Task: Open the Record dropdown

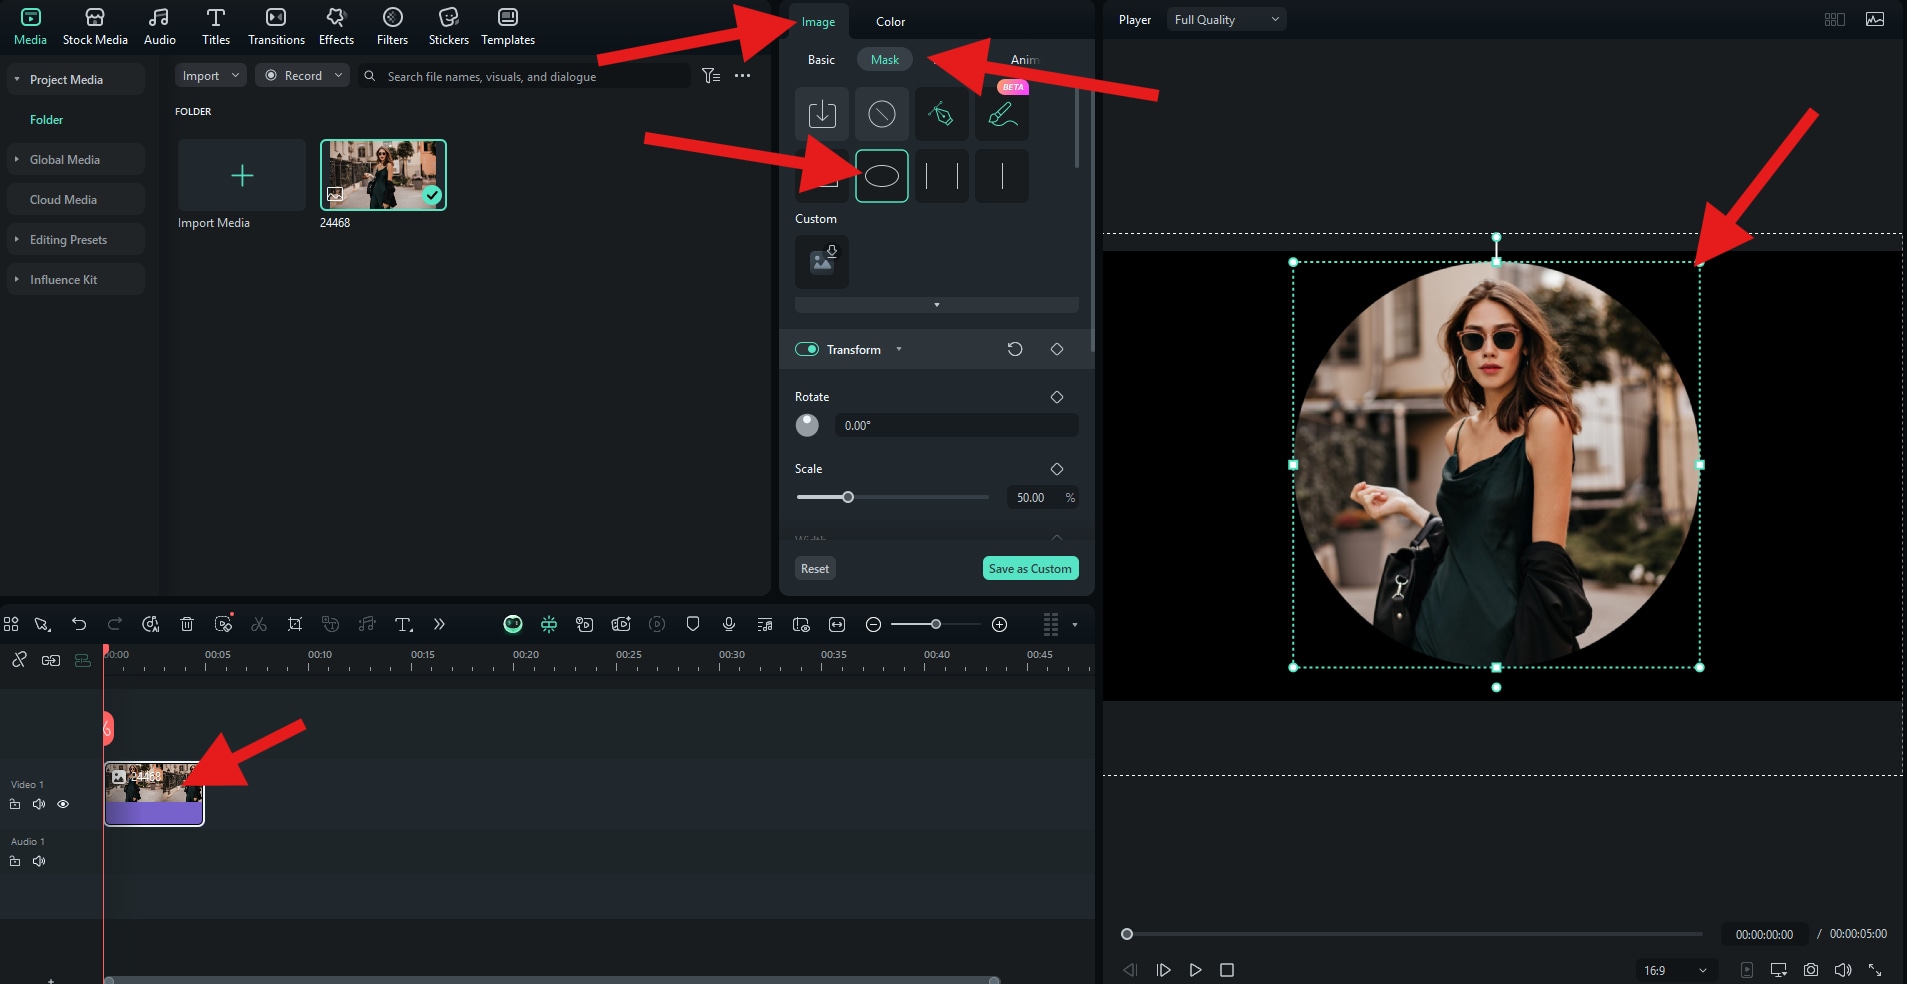Action: tap(302, 76)
